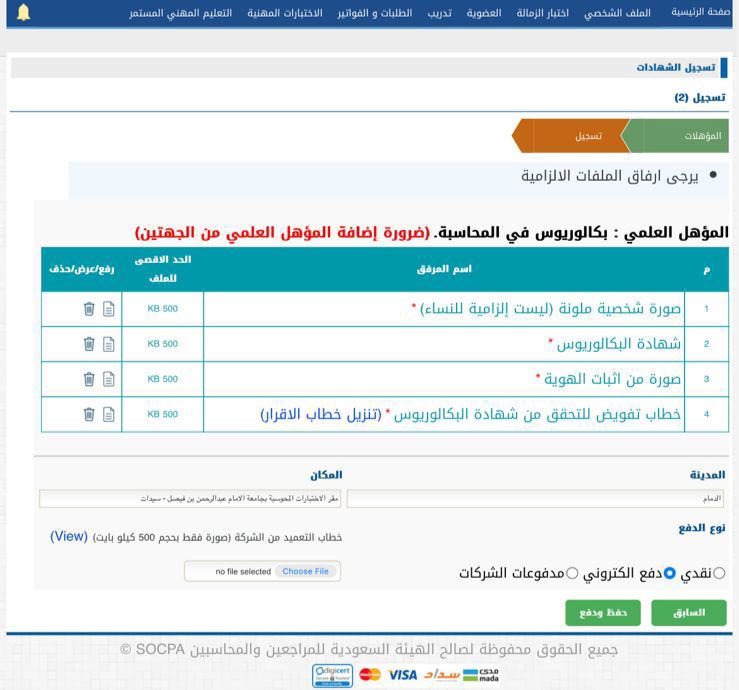
Task: Click the المدينة city field showing الدمام
Action: 535,499
